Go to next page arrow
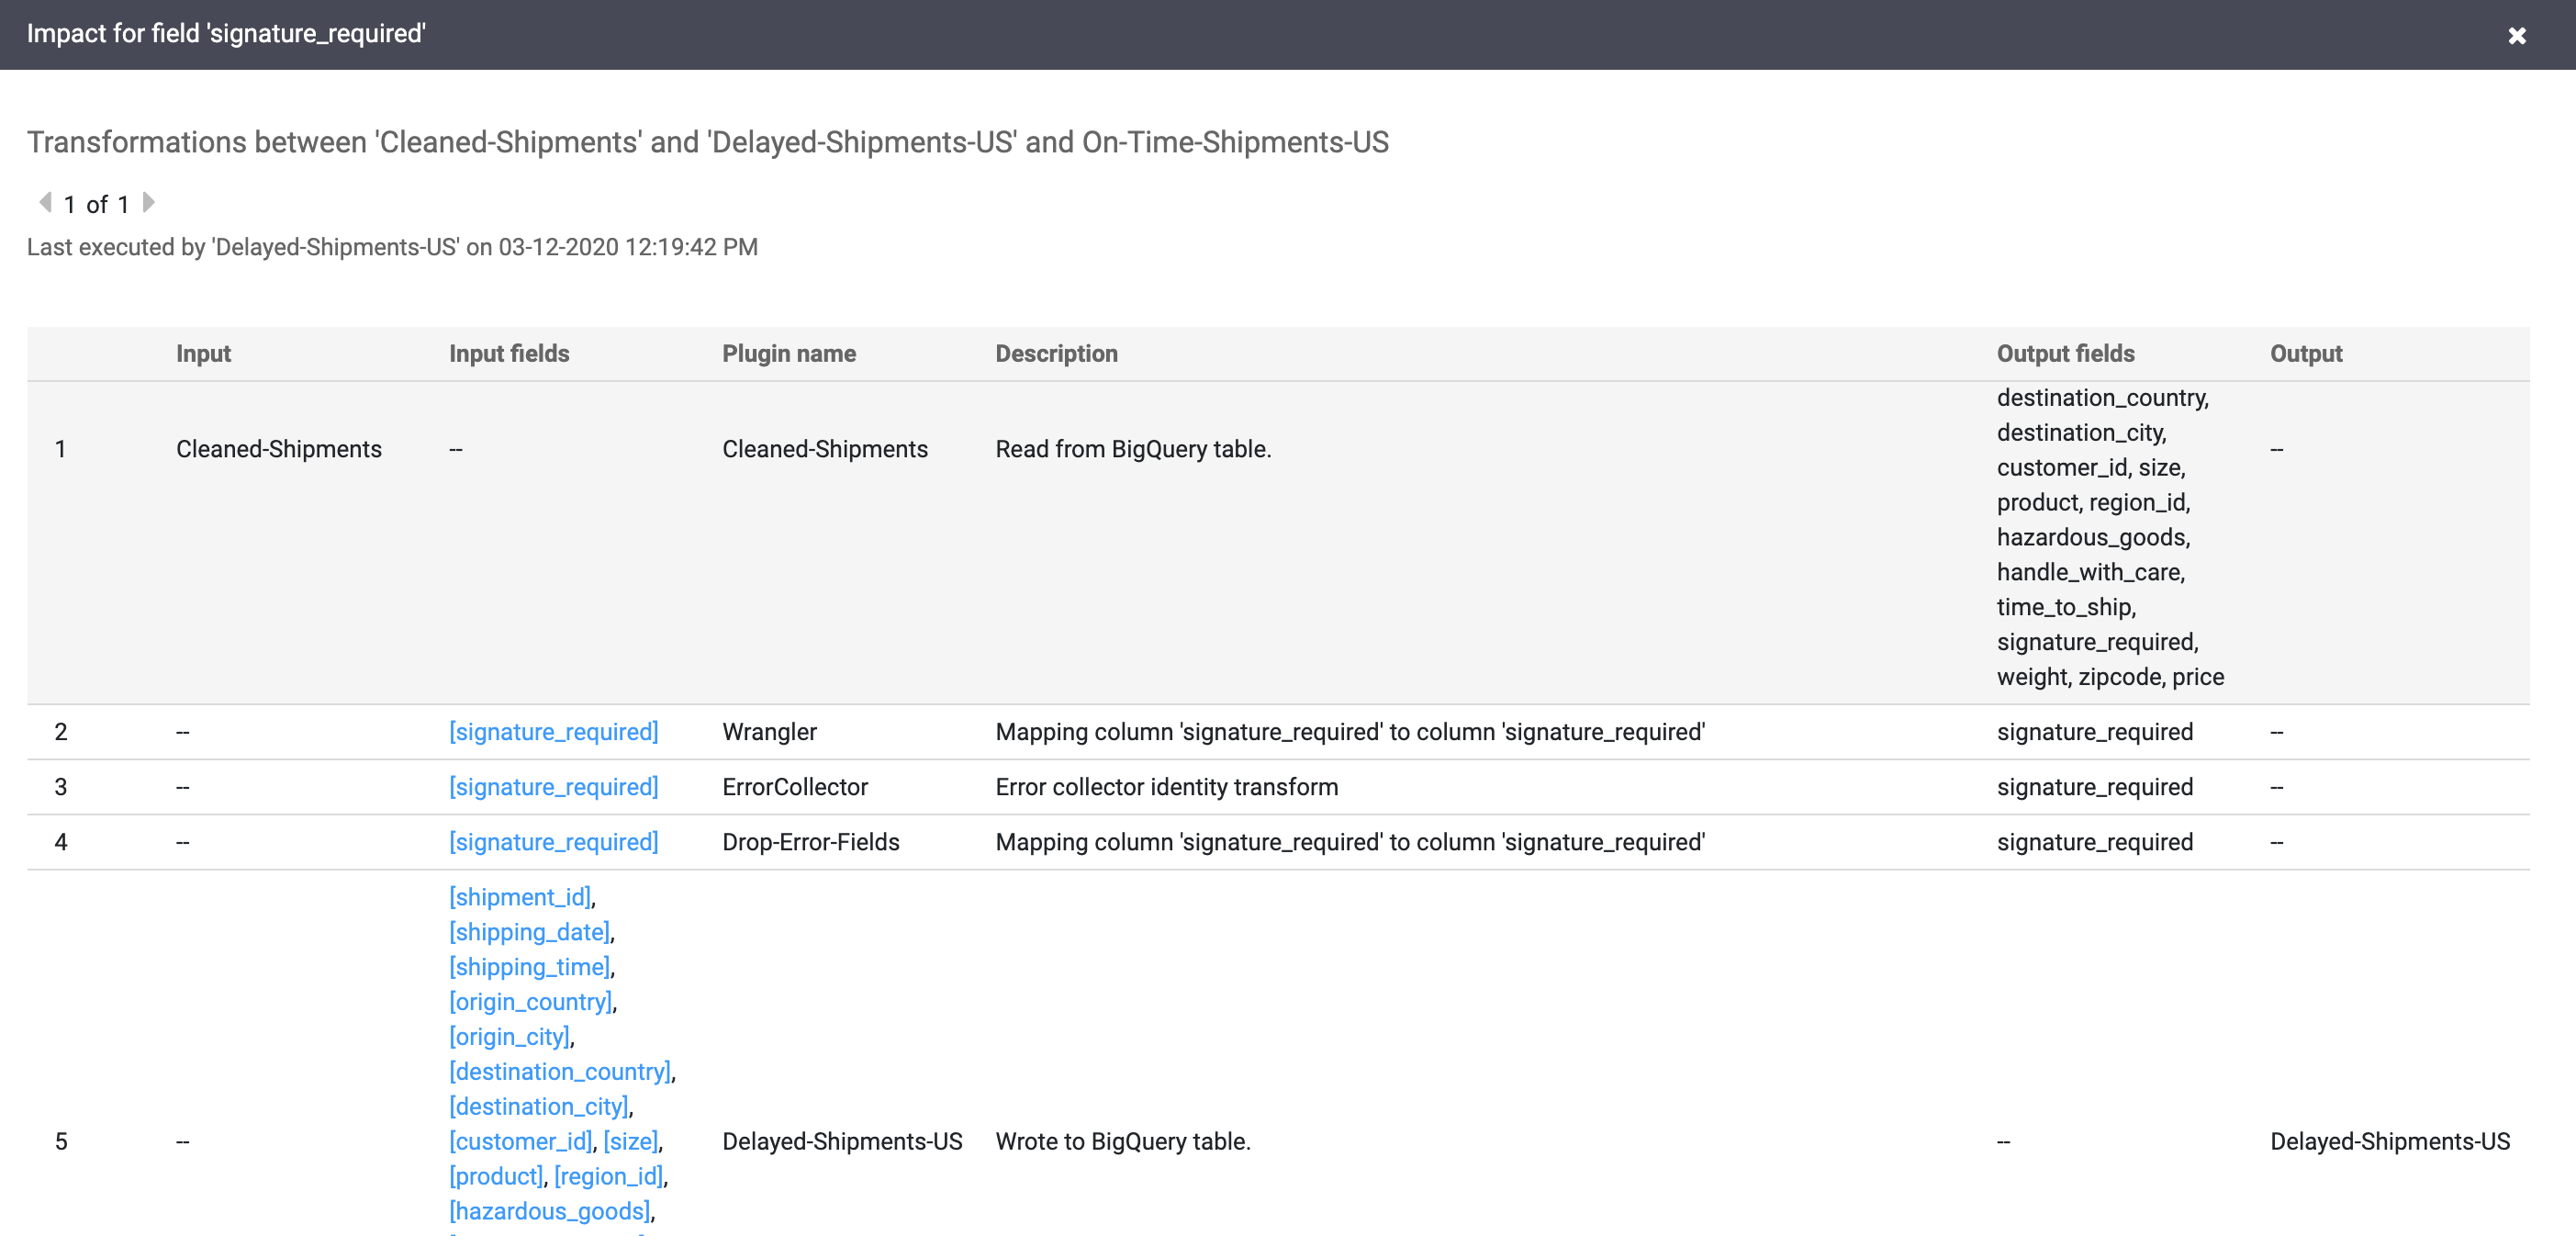The width and height of the screenshot is (2576, 1236). click(x=148, y=203)
